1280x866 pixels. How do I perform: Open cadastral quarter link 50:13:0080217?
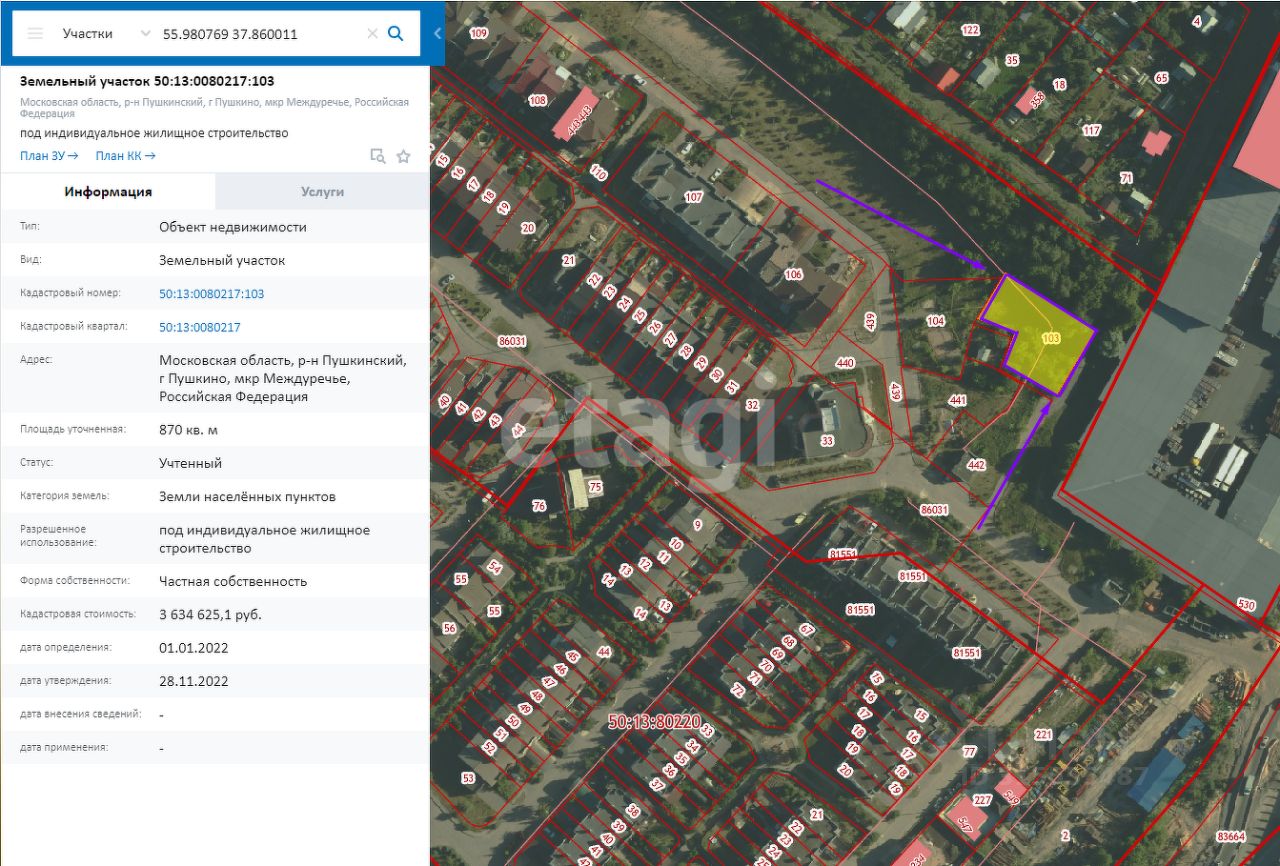tap(199, 327)
